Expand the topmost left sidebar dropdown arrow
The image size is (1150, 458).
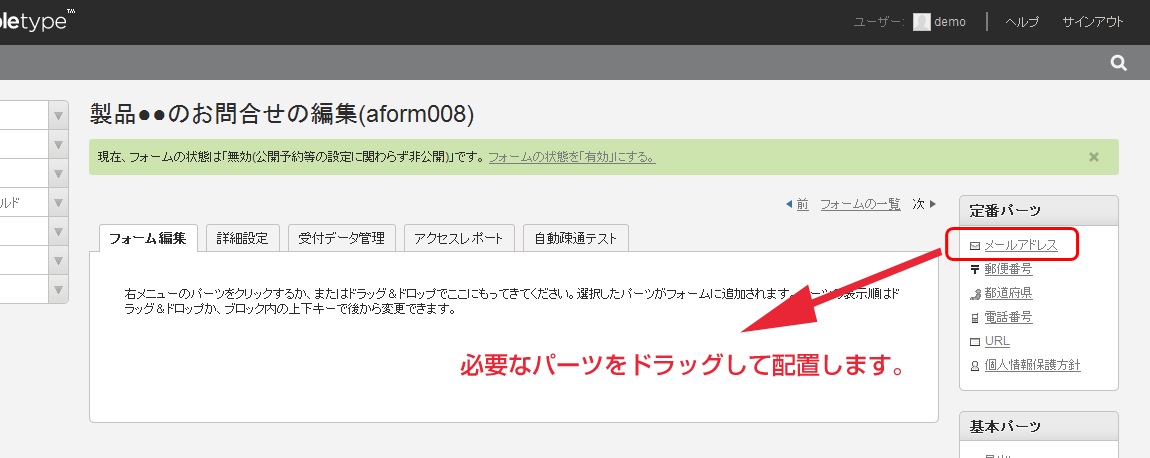58,116
